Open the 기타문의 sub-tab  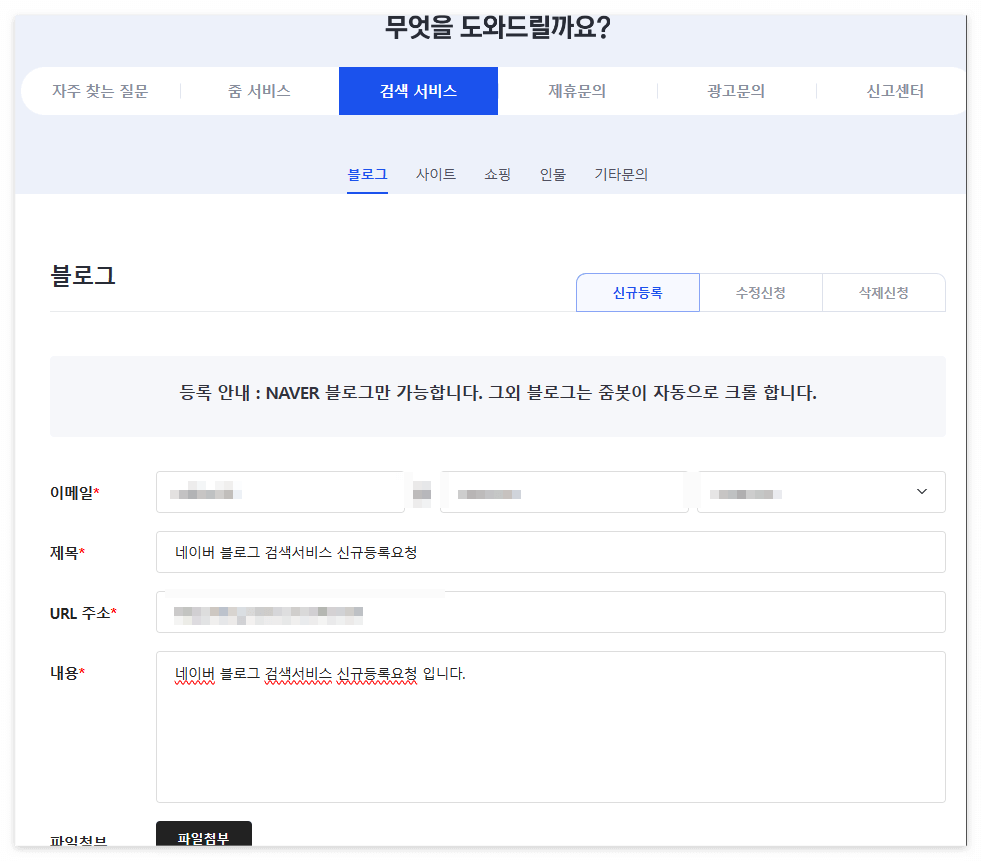[620, 173]
